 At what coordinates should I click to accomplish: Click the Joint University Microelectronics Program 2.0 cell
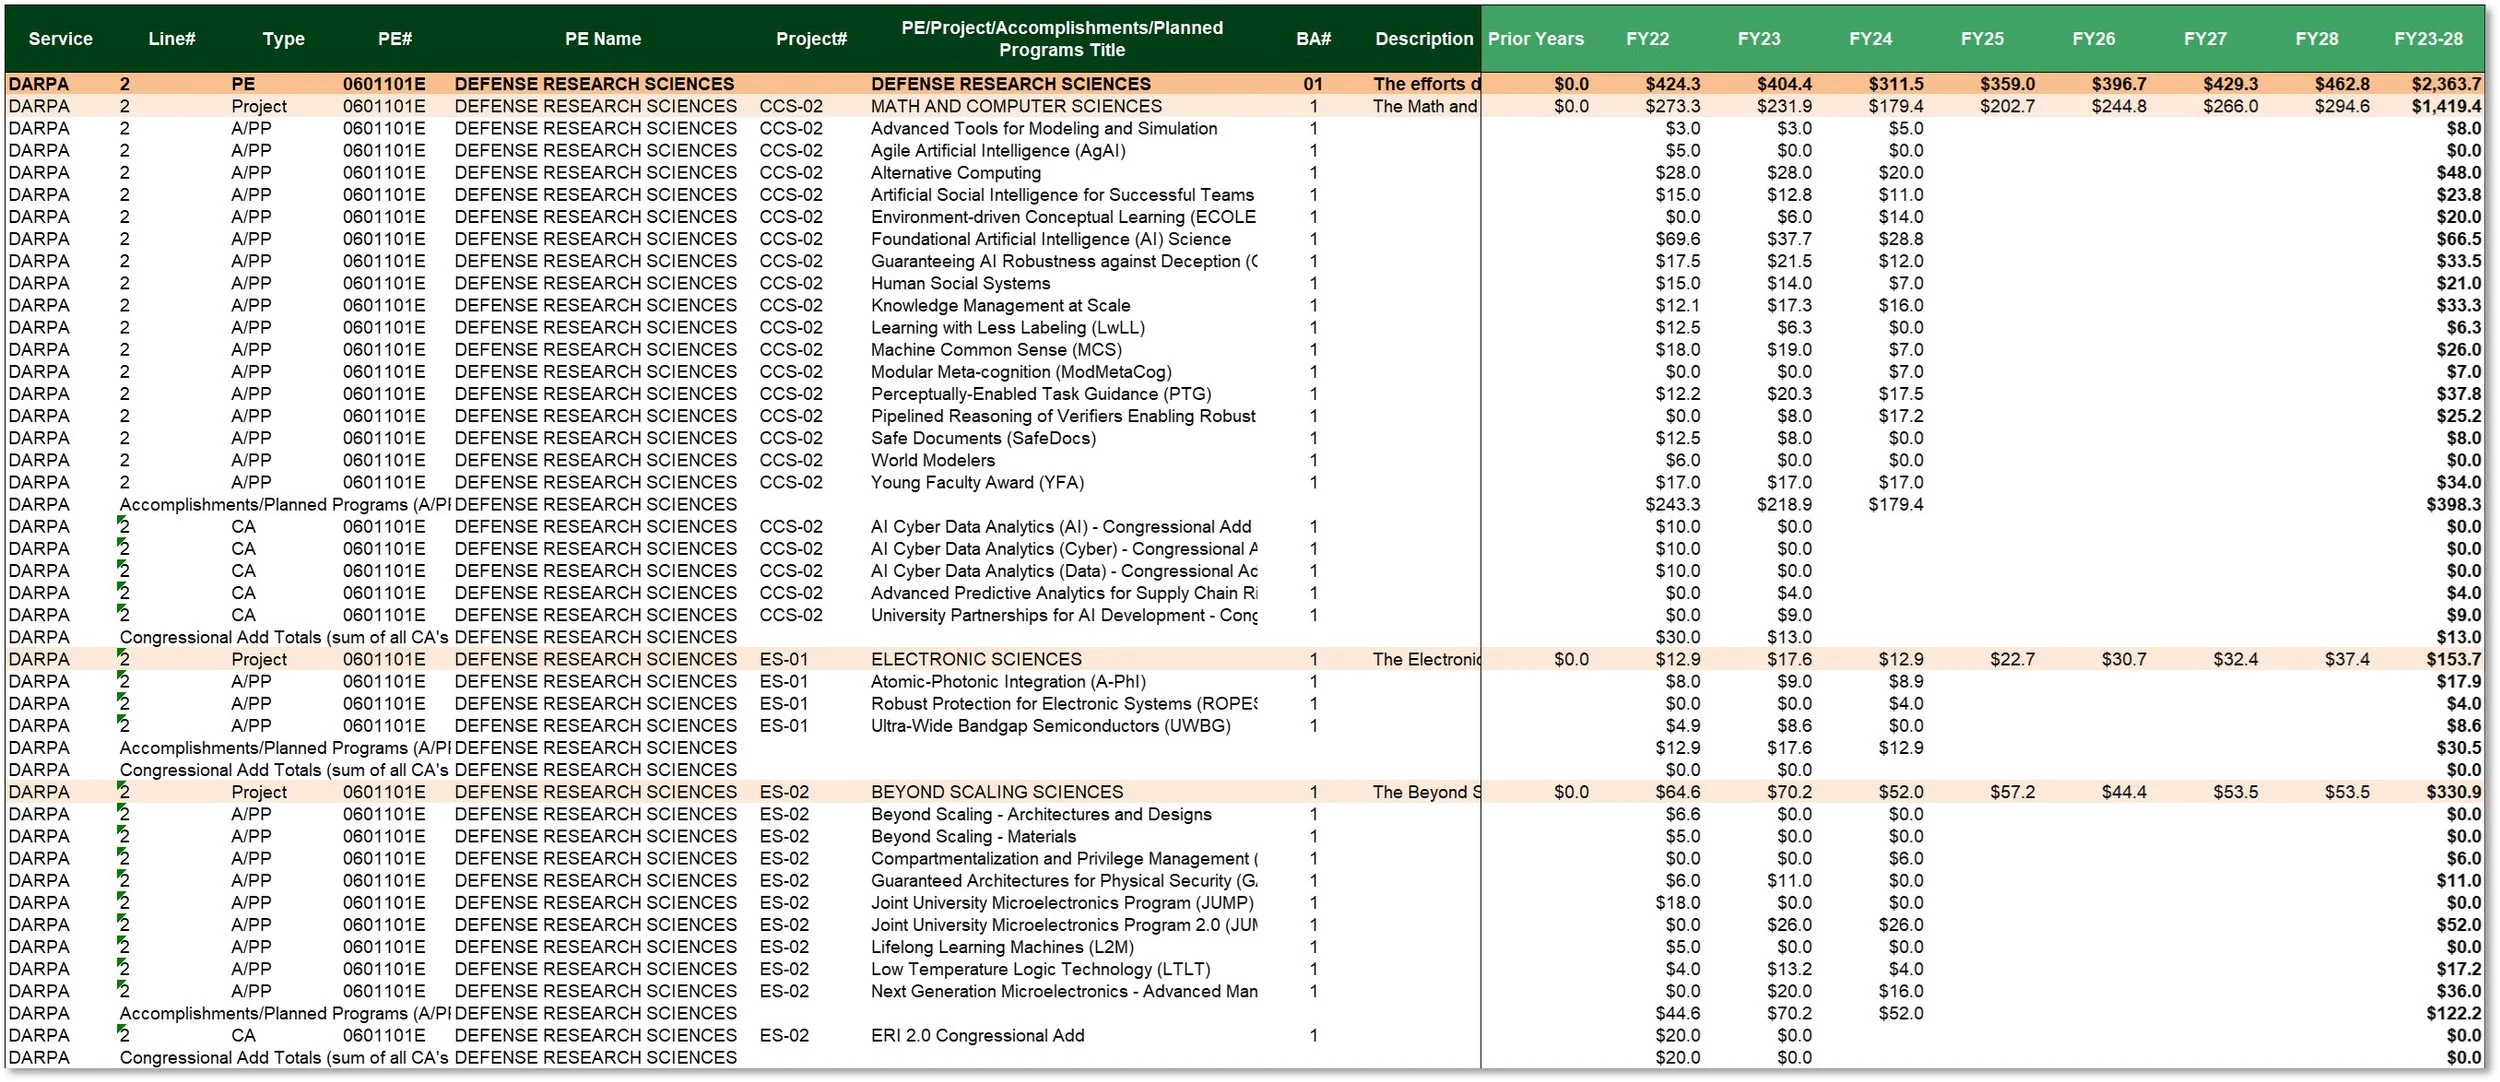click(x=1063, y=924)
